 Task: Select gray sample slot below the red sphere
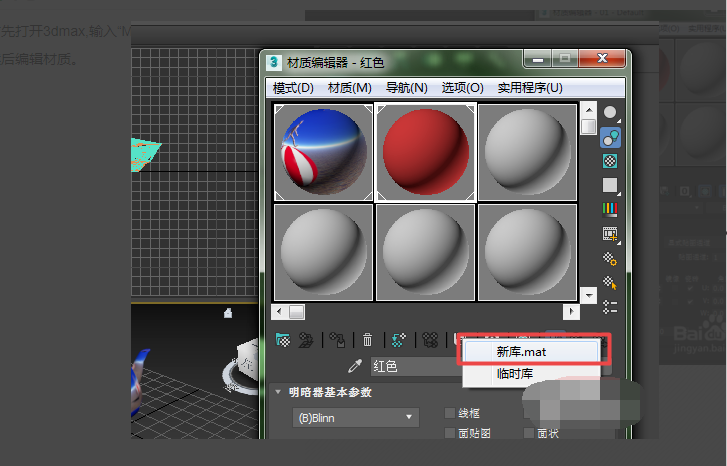point(426,253)
